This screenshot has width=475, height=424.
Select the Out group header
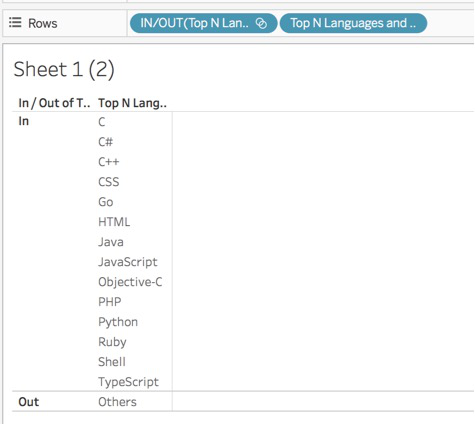[x=29, y=402]
